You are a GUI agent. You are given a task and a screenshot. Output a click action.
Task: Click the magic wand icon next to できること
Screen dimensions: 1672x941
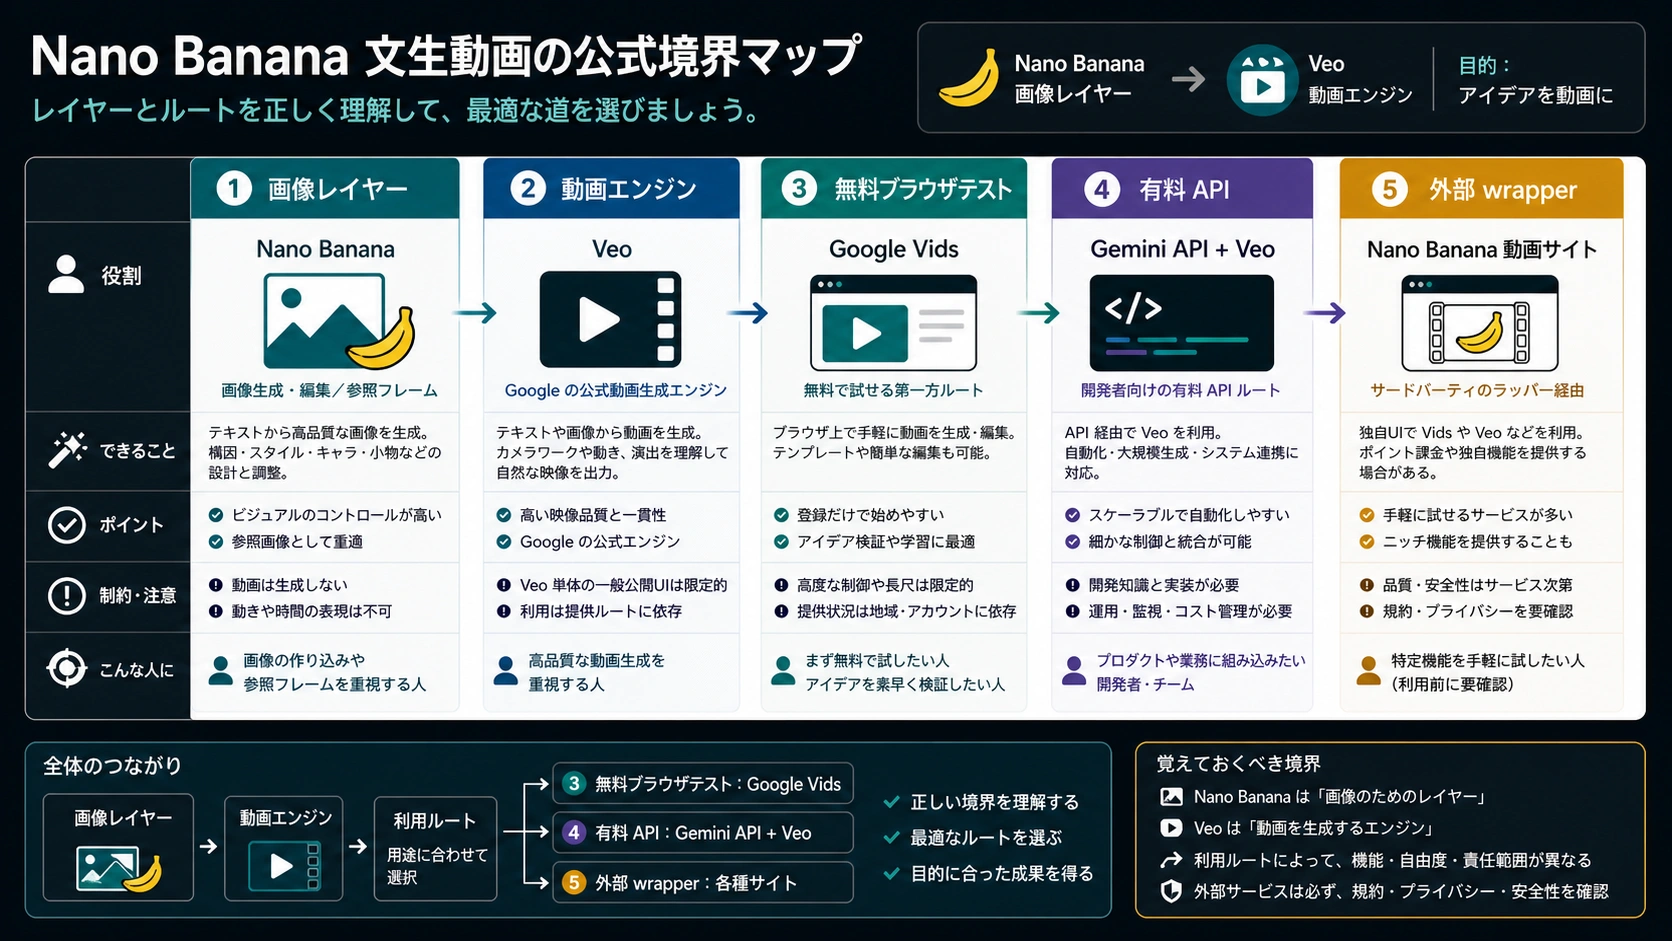[x=67, y=450]
